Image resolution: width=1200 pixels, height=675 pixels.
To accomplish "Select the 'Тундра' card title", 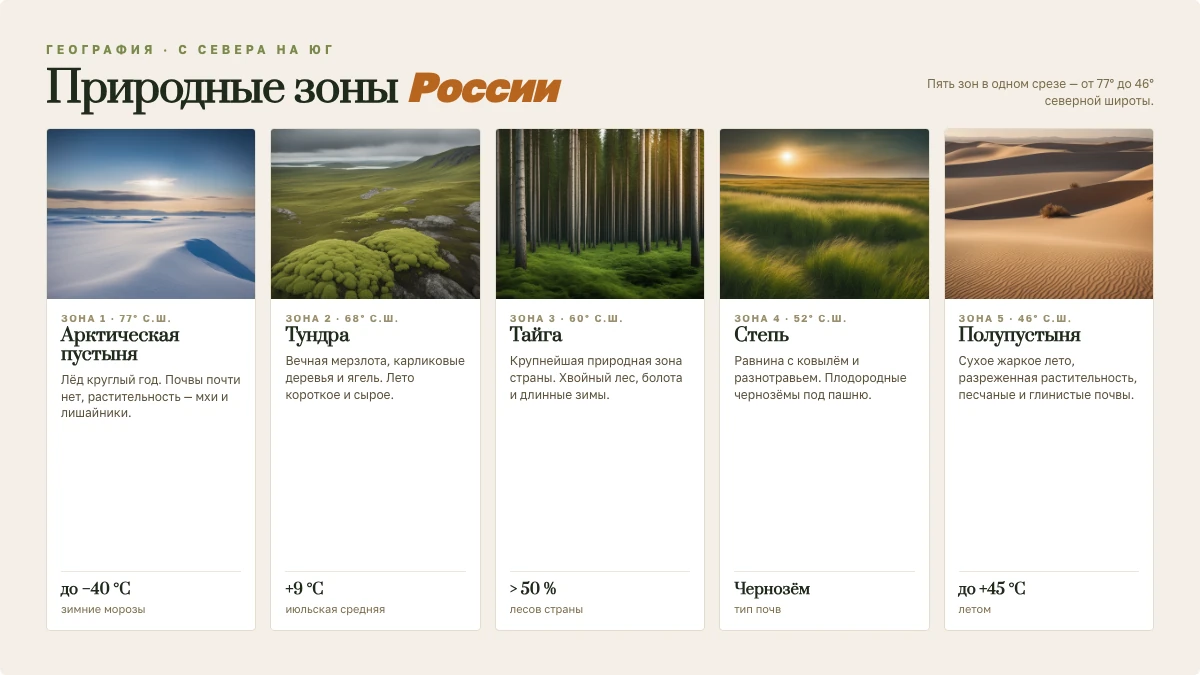I will coord(317,335).
